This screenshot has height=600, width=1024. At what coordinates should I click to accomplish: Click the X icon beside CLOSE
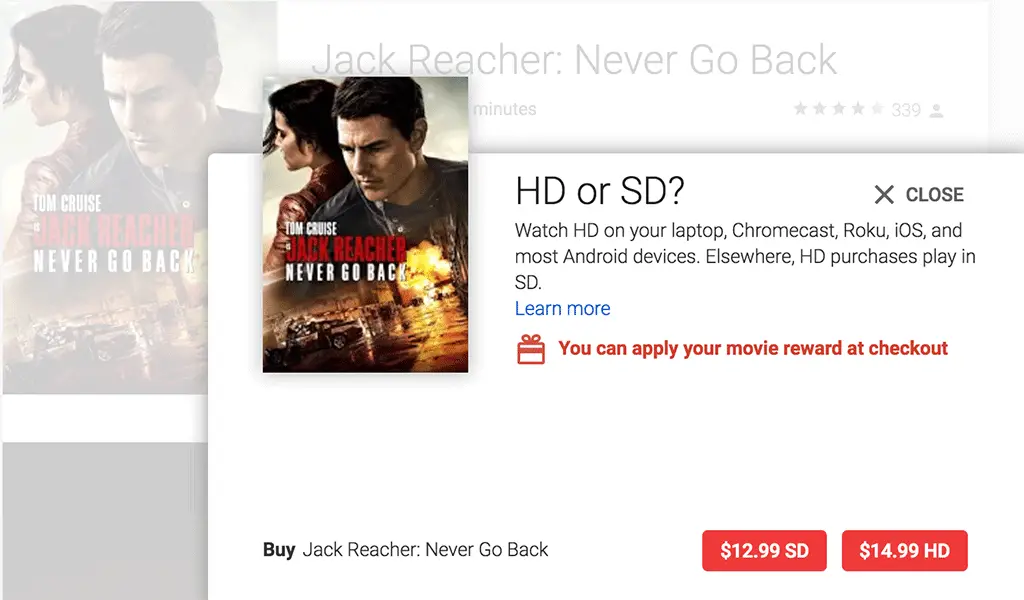coord(884,195)
